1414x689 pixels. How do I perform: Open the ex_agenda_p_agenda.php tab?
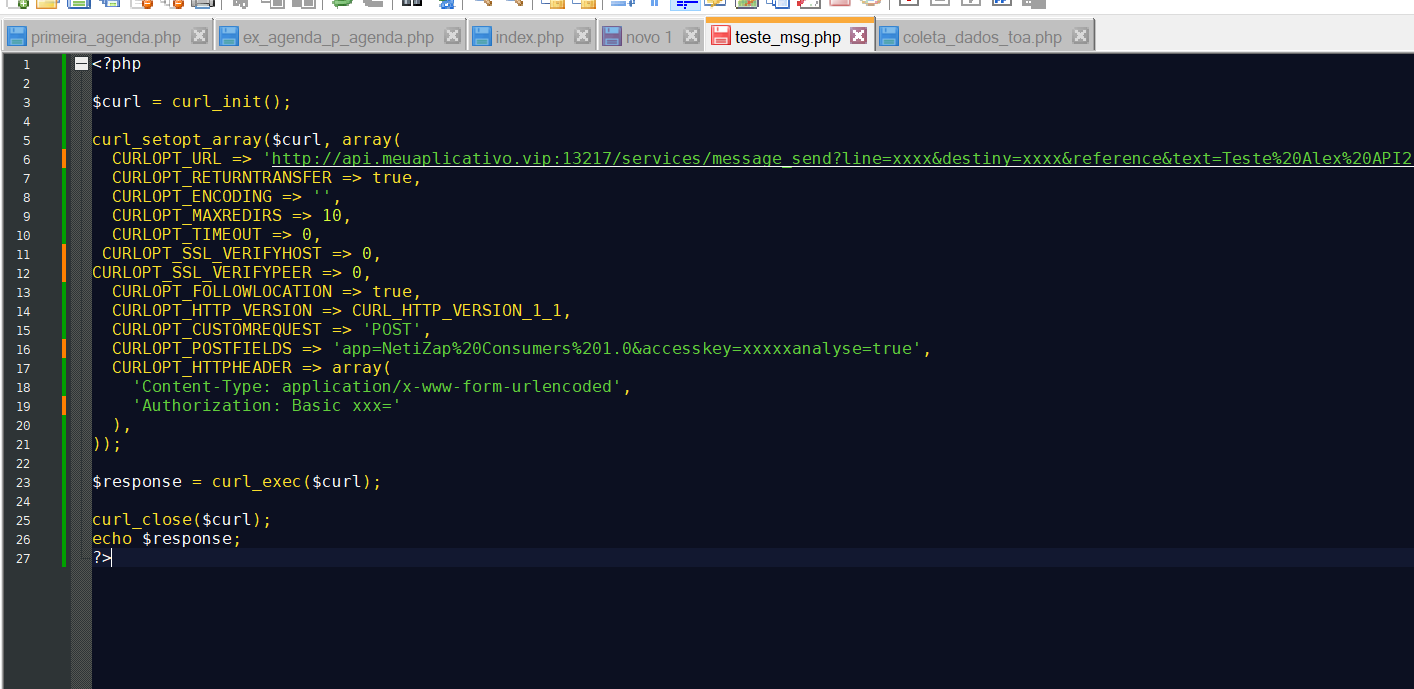(338, 38)
